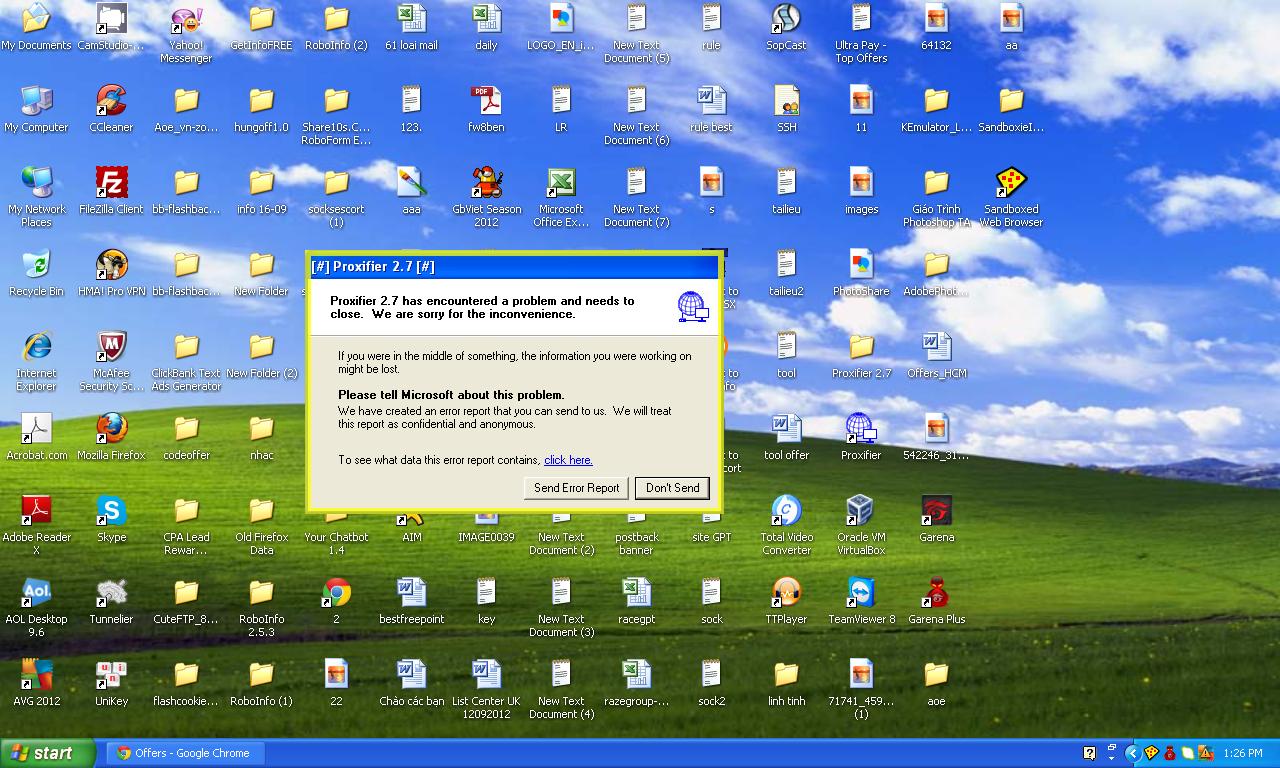Select the Tunnelier shortcut
The width and height of the screenshot is (1280, 768).
coord(111,601)
